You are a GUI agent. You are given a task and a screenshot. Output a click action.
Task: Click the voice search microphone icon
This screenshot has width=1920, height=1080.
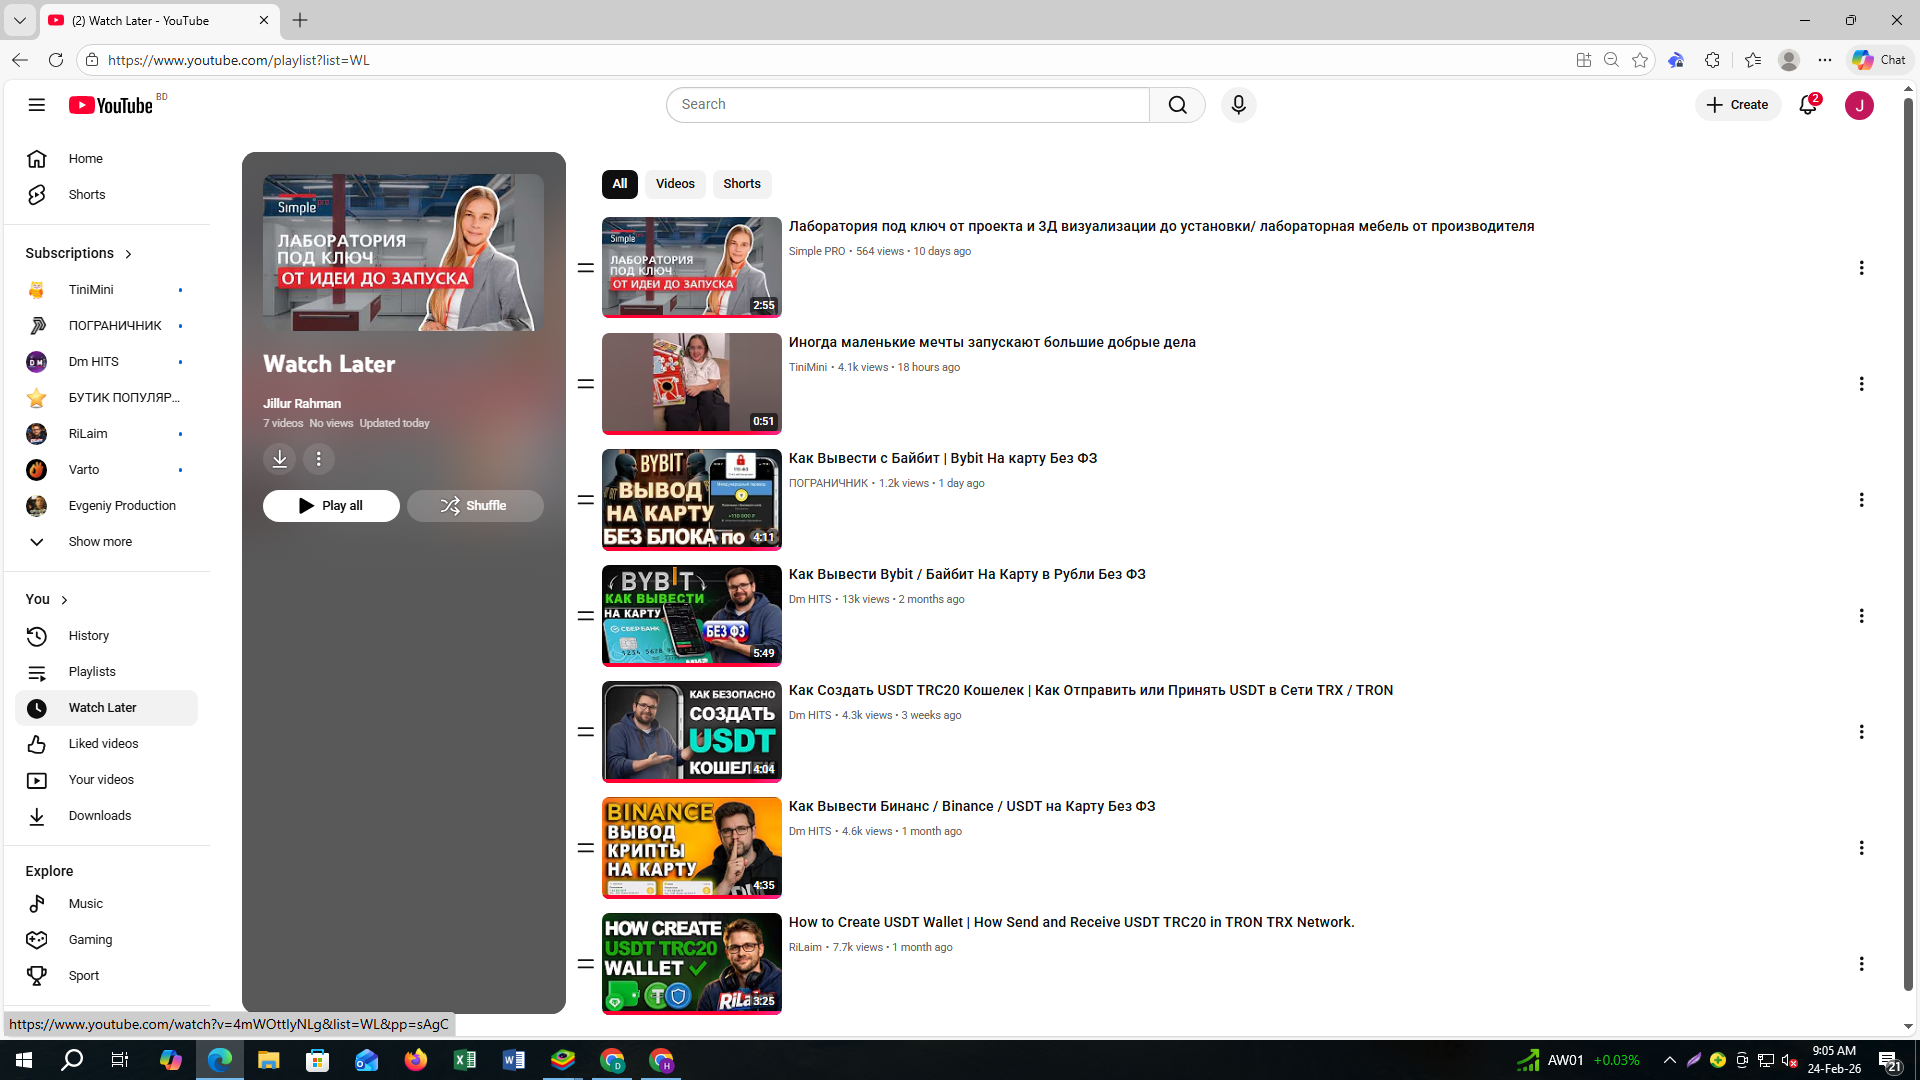click(x=1238, y=105)
